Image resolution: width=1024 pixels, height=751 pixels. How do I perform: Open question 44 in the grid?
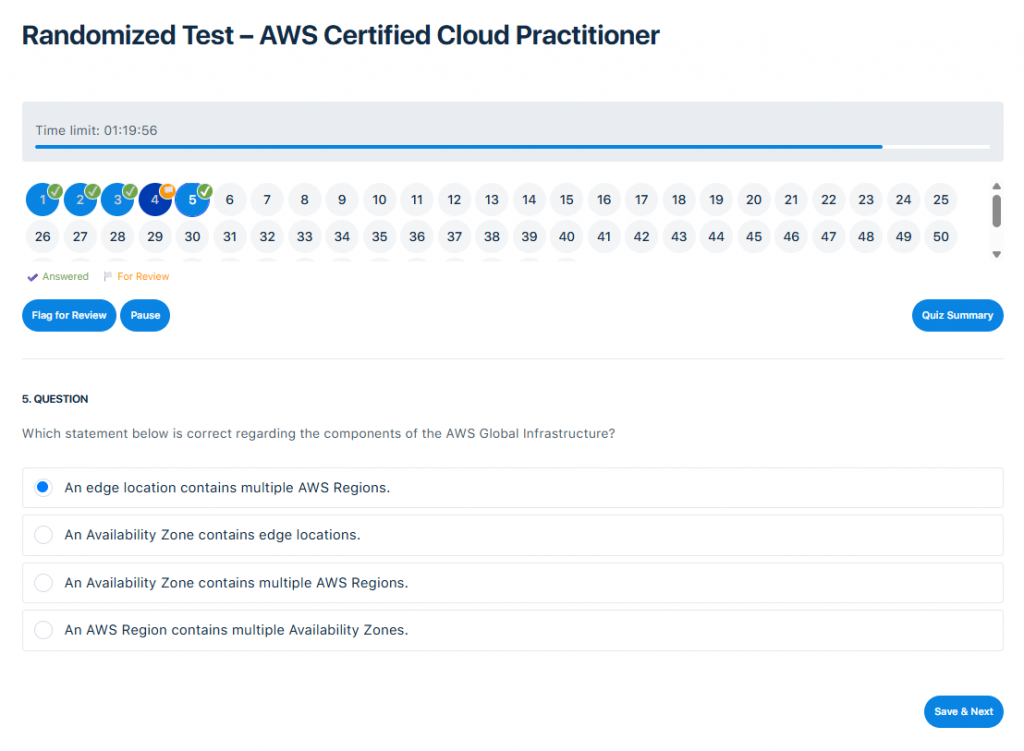point(716,236)
